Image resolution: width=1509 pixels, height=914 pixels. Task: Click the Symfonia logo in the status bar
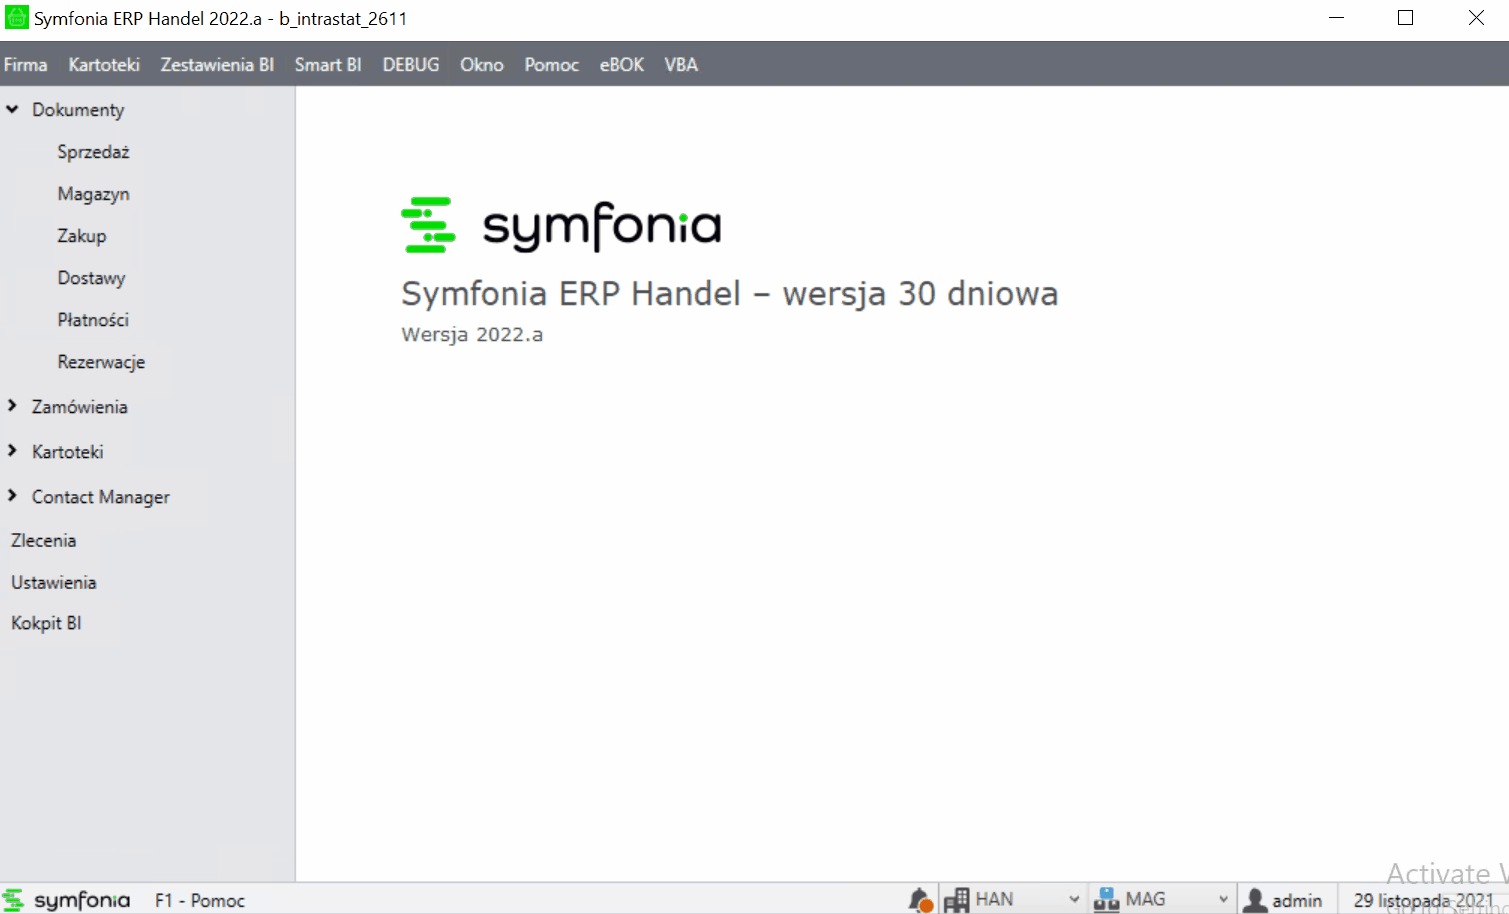point(68,900)
